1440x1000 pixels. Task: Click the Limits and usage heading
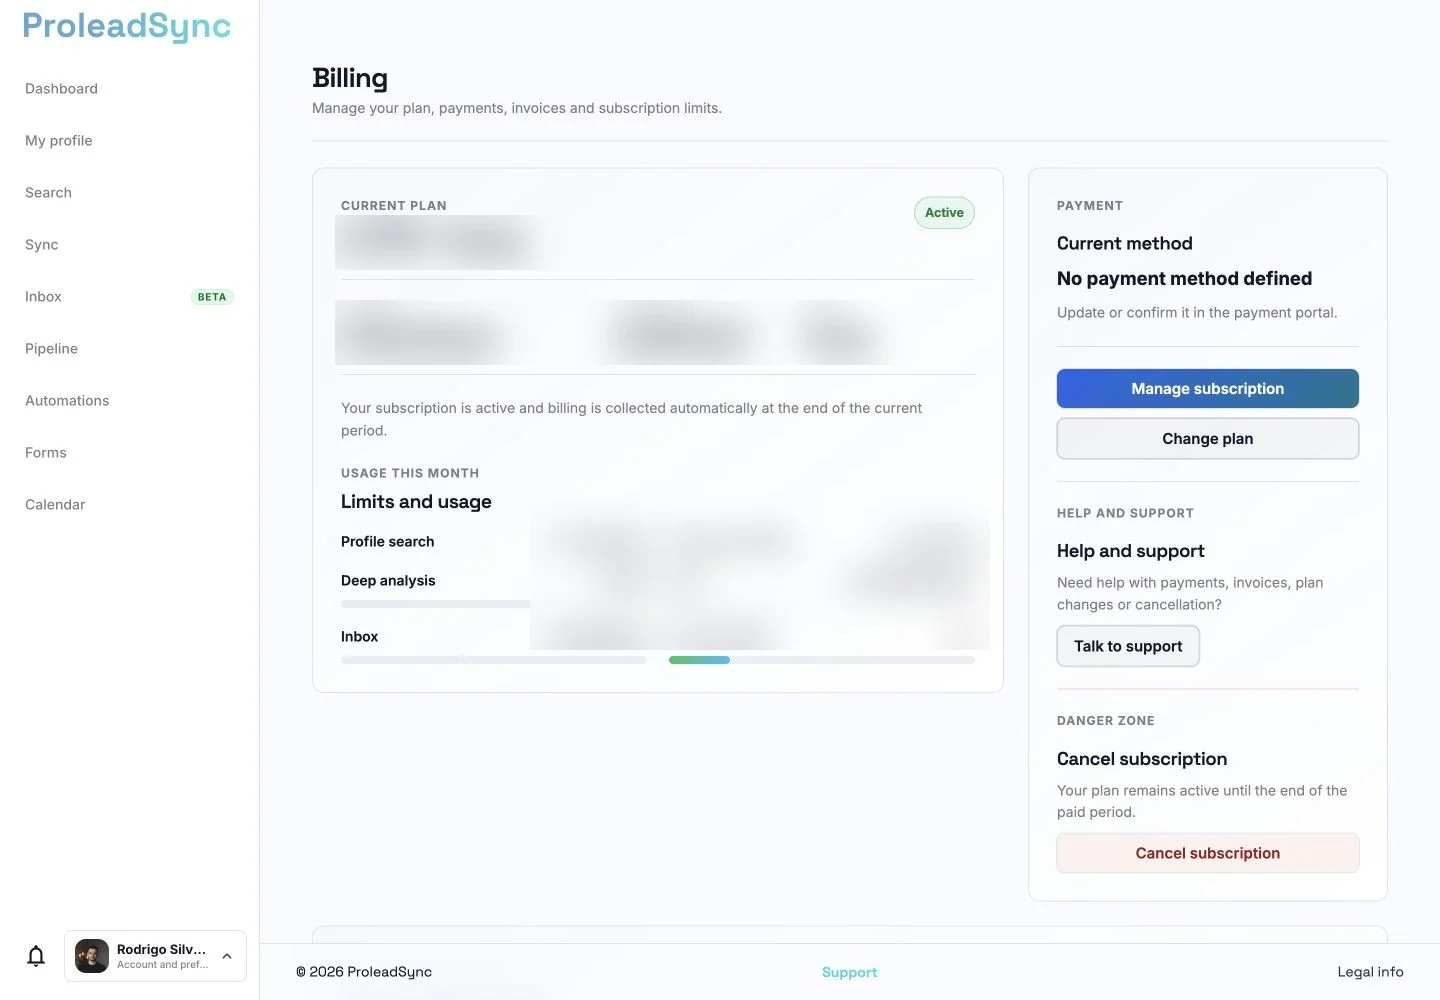pos(416,502)
